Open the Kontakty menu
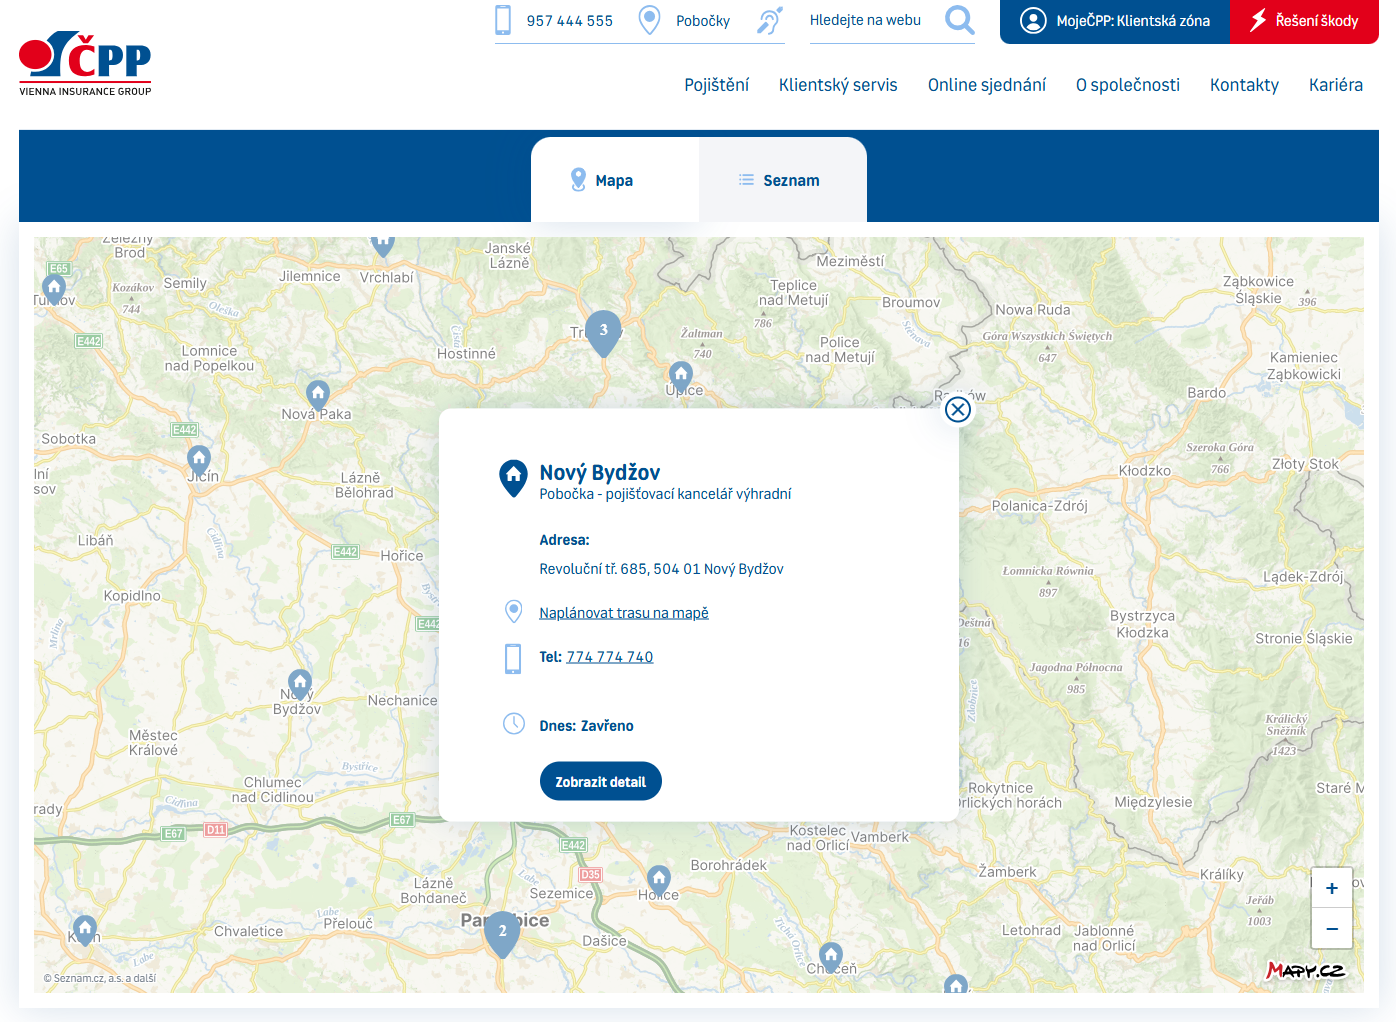This screenshot has height=1022, width=1396. click(x=1244, y=85)
